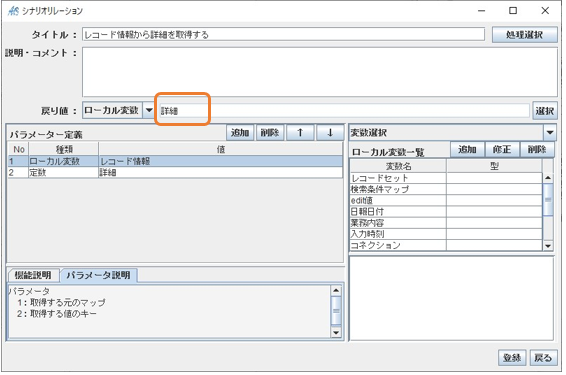
Task: Click the No column header
Action: click(x=18, y=149)
